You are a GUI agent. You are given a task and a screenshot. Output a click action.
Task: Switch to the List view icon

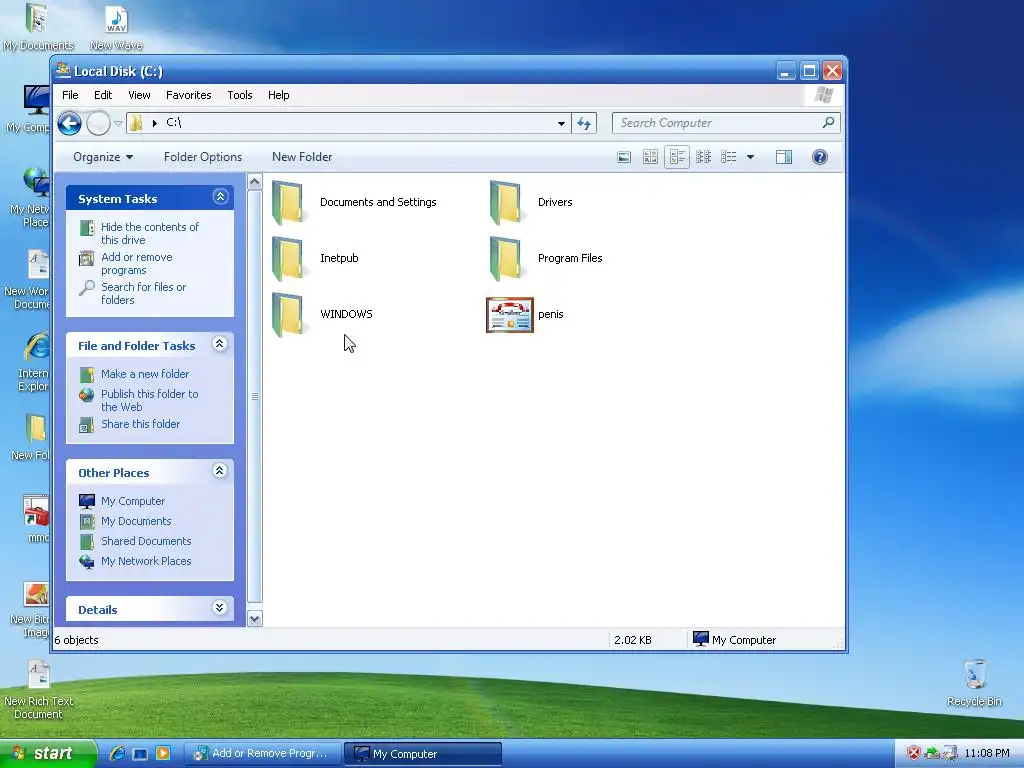(x=703, y=157)
